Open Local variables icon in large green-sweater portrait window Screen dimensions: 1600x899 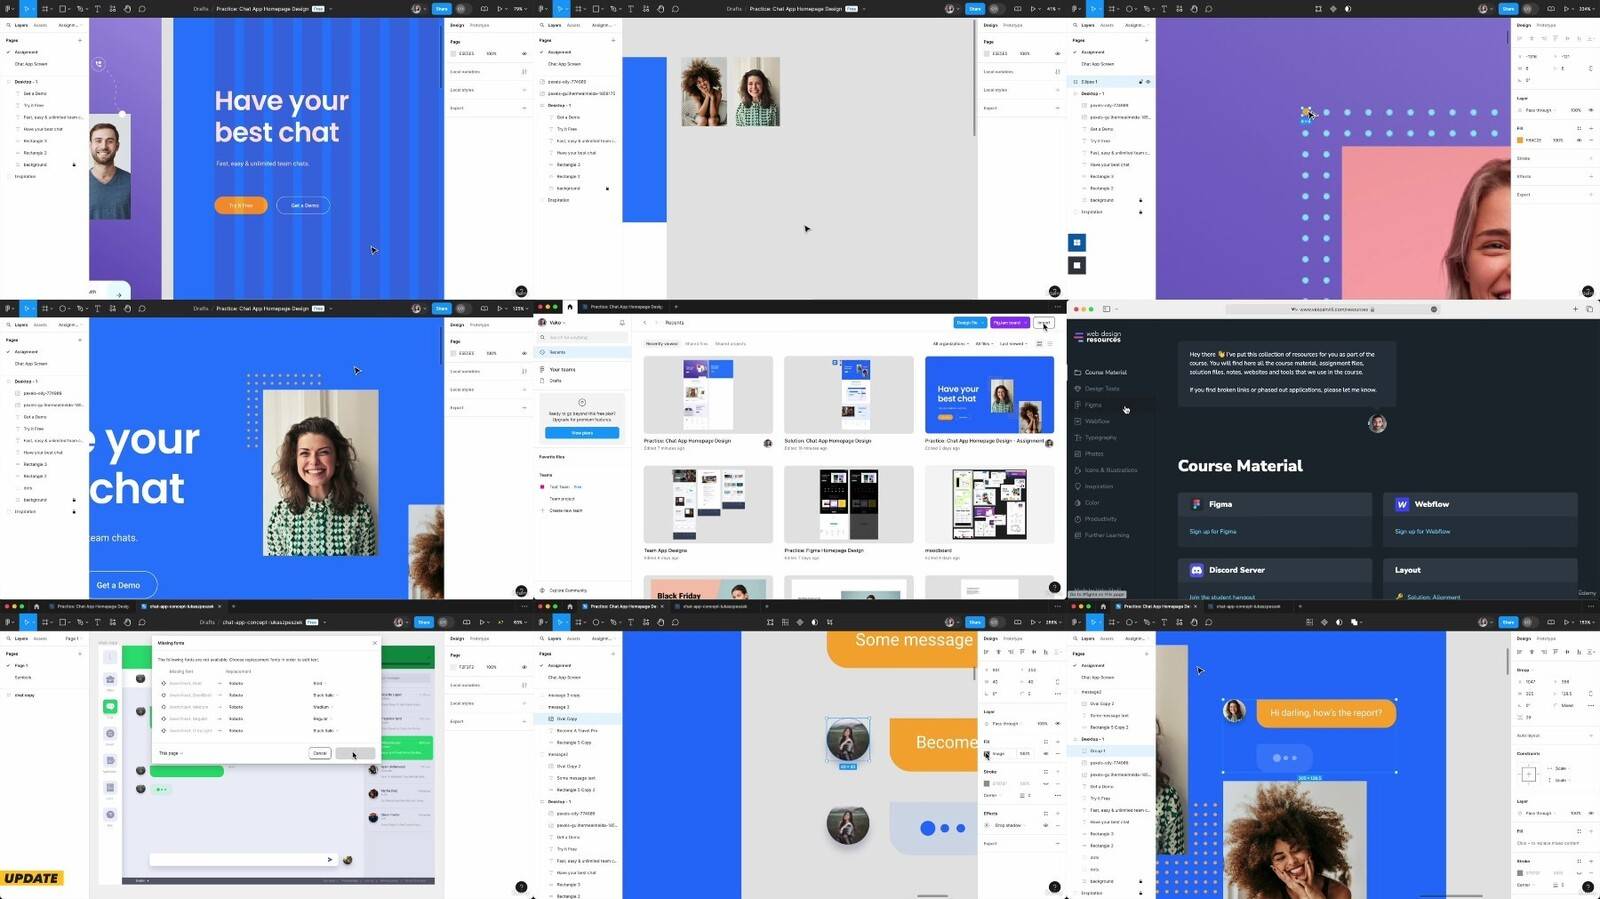click(x=524, y=371)
